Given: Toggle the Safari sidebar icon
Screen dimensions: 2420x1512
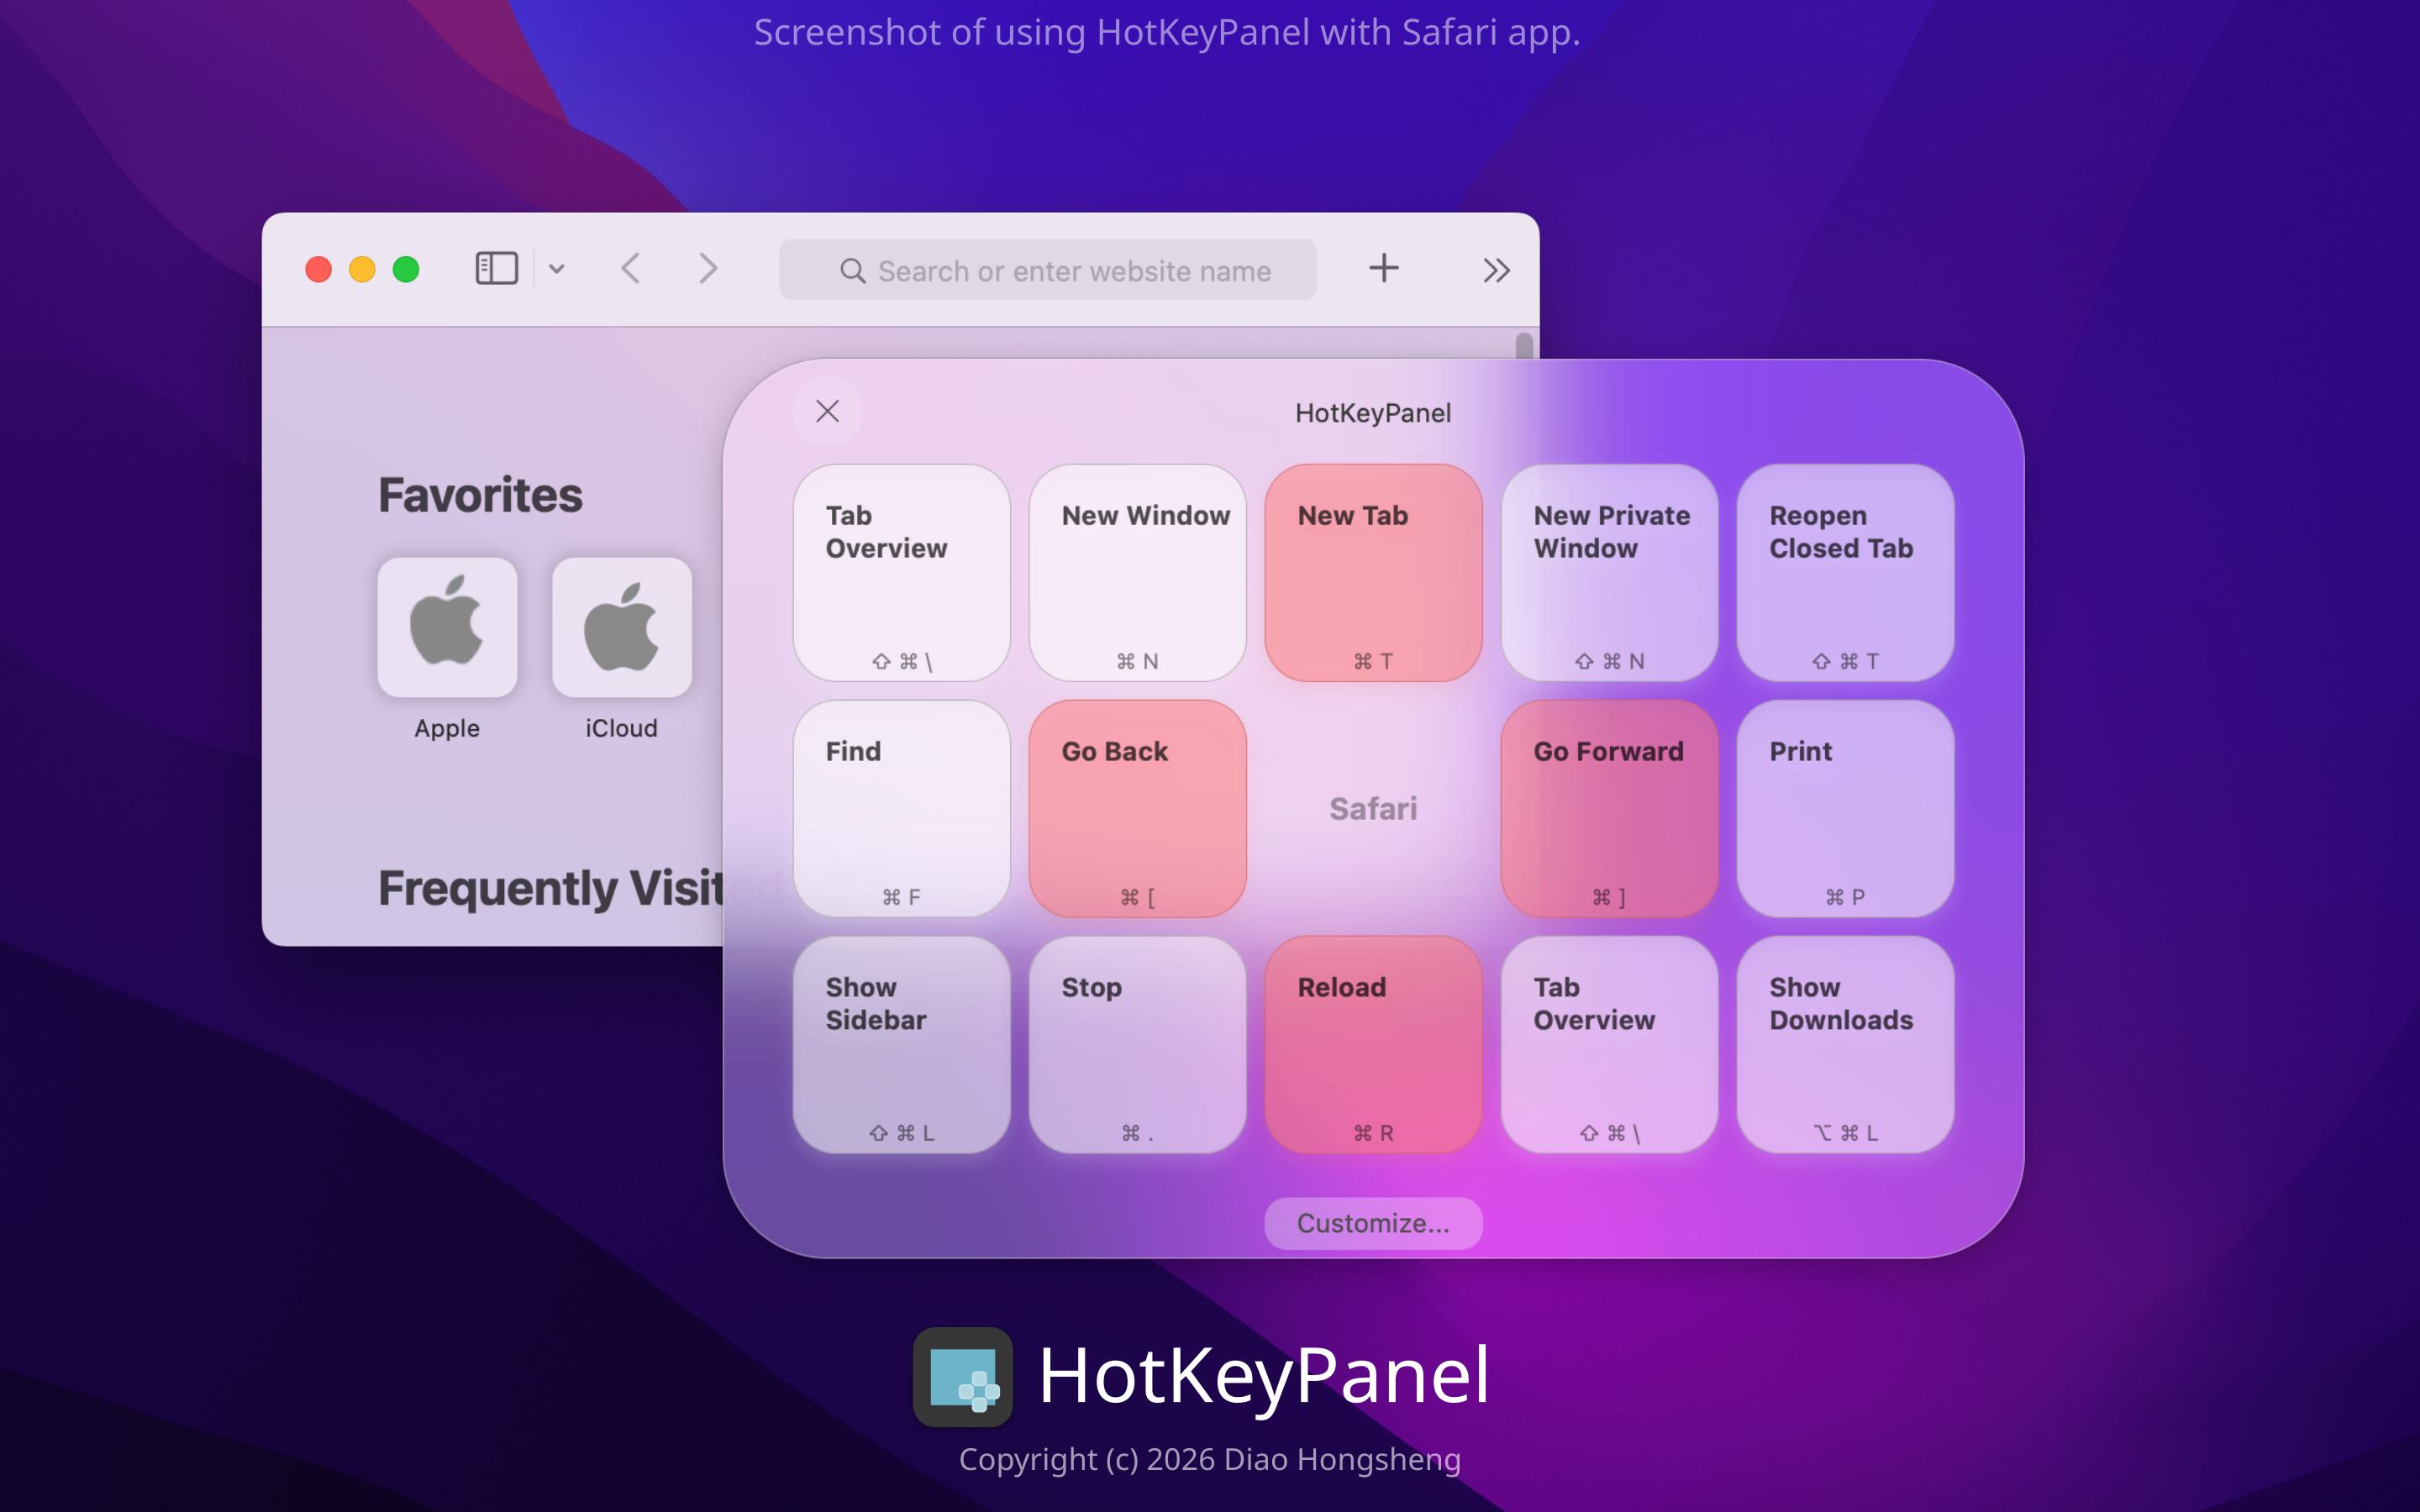Looking at the screenshot, I should [x=496, y=268].
